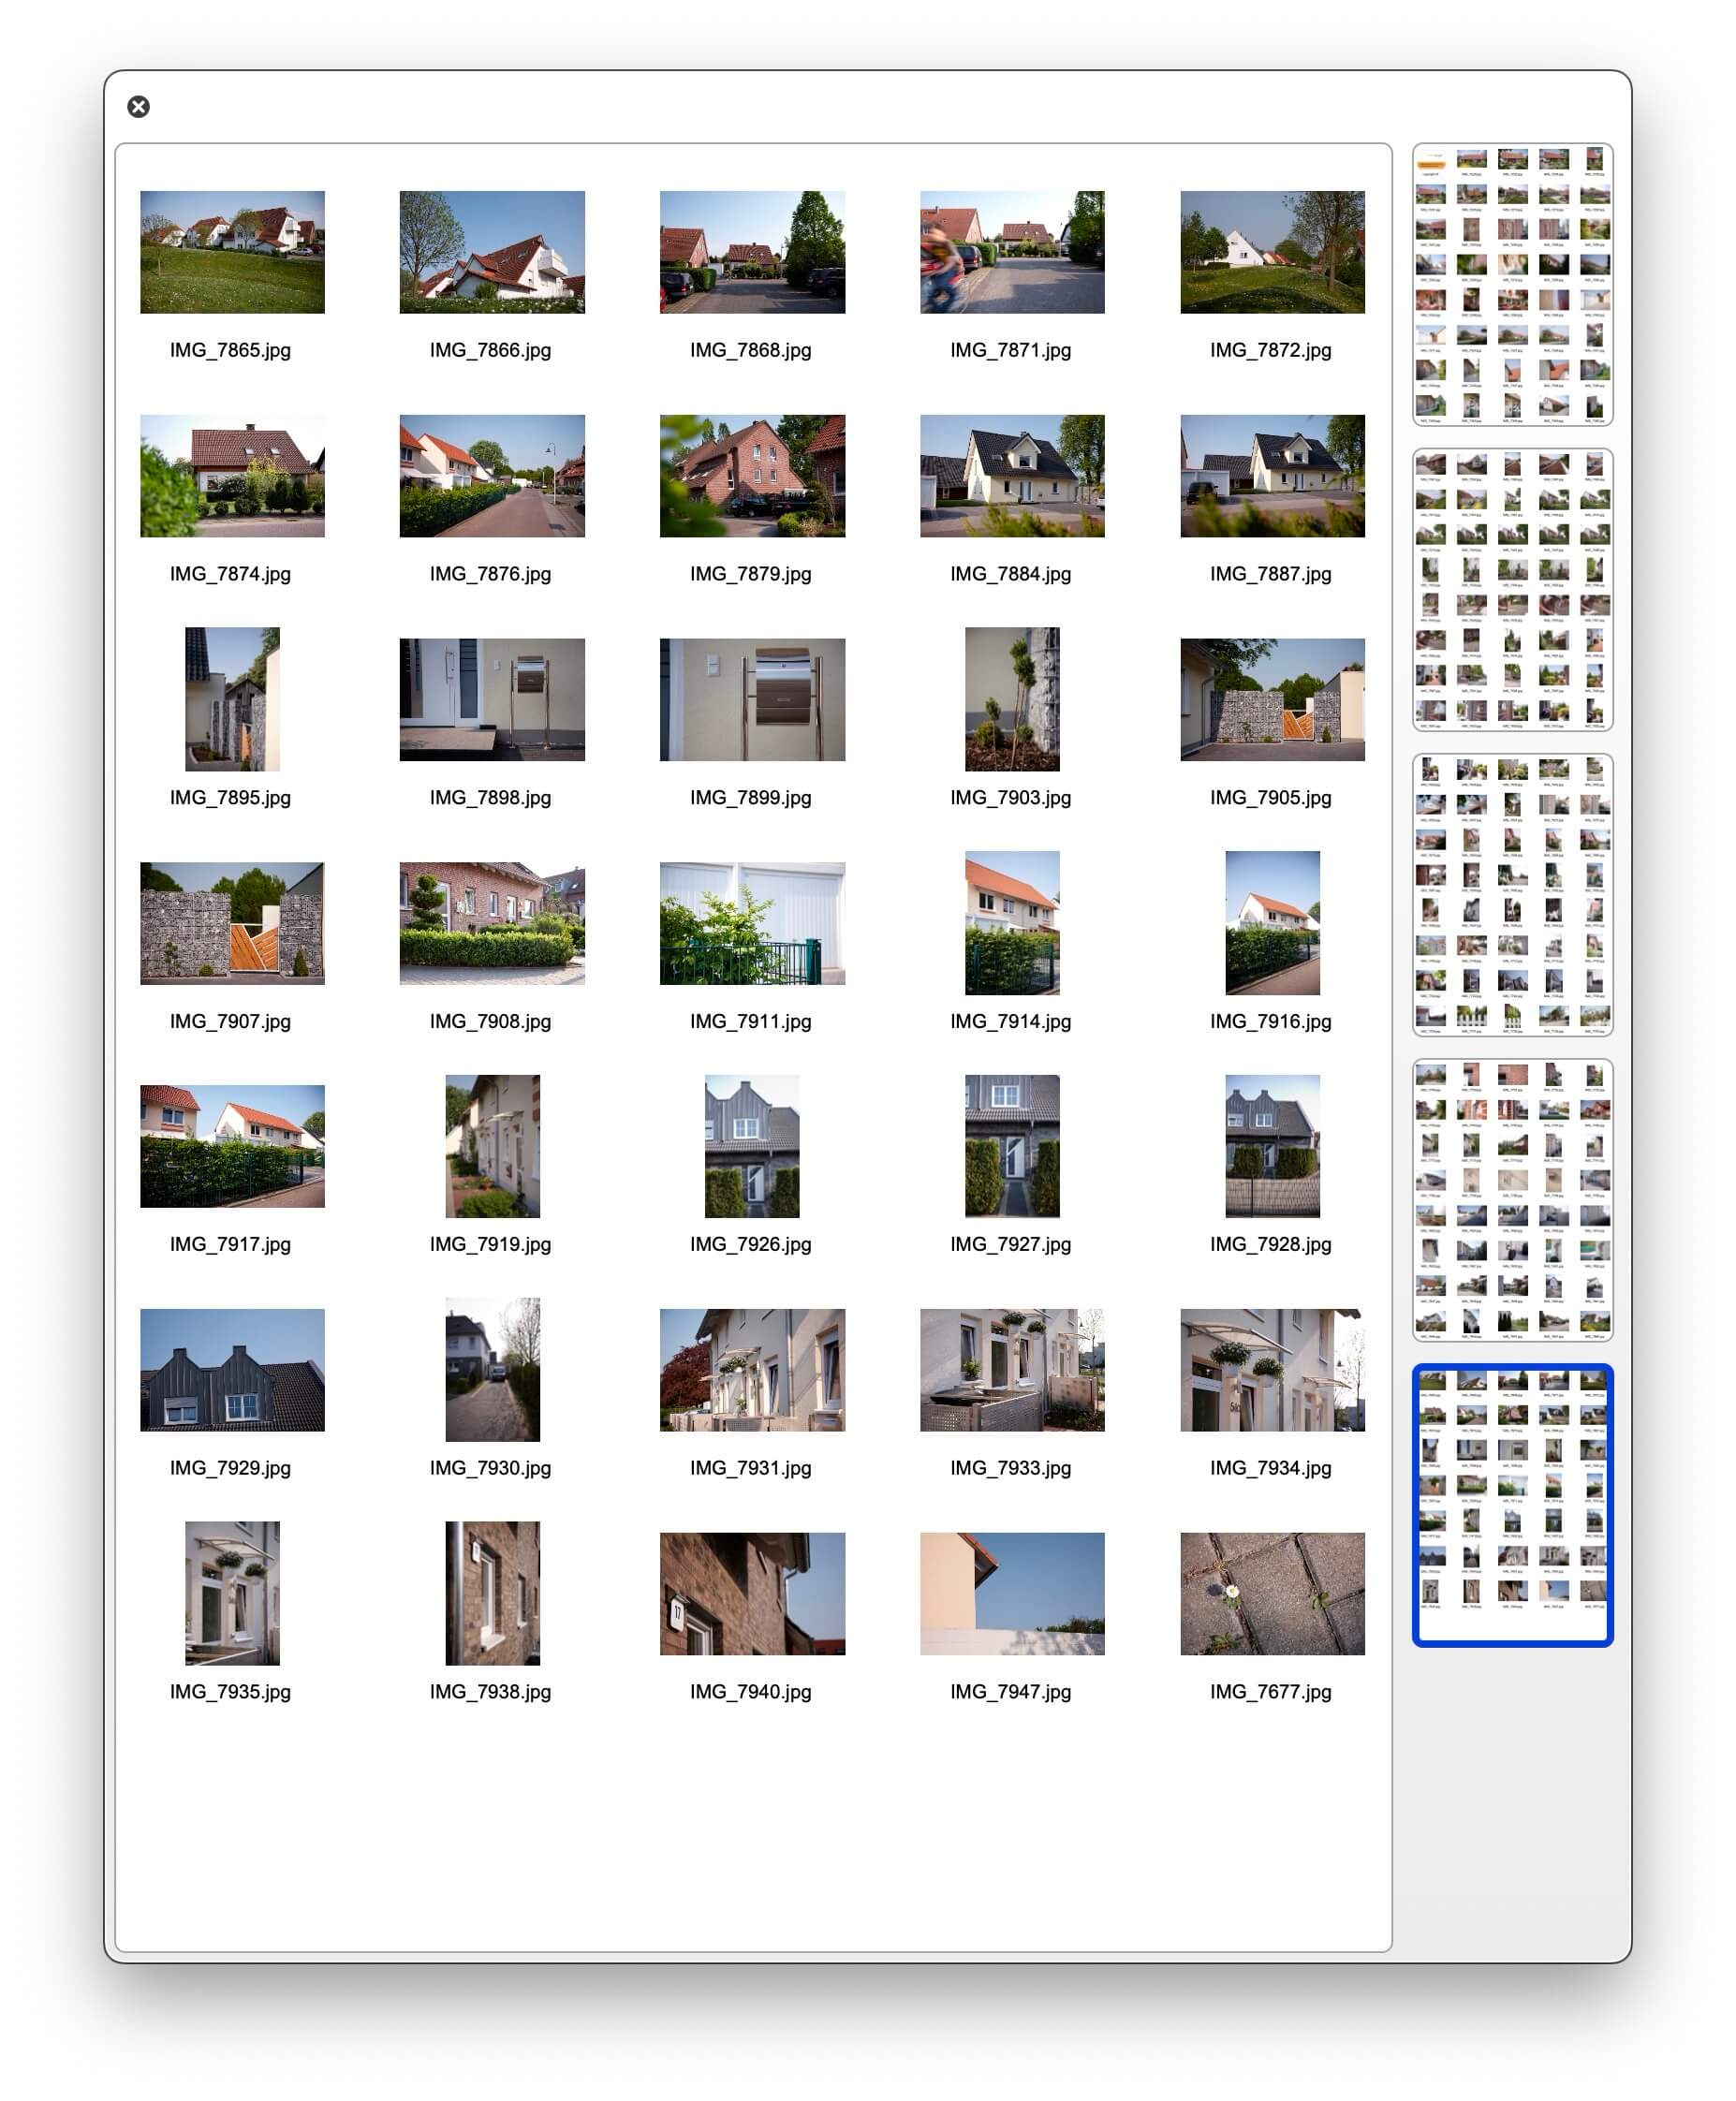The width and height of the screenshot is (1736, 2101).
Task: Open the IMG_7934.jpg thumbnail
Action: (x=1272, y=1370)
